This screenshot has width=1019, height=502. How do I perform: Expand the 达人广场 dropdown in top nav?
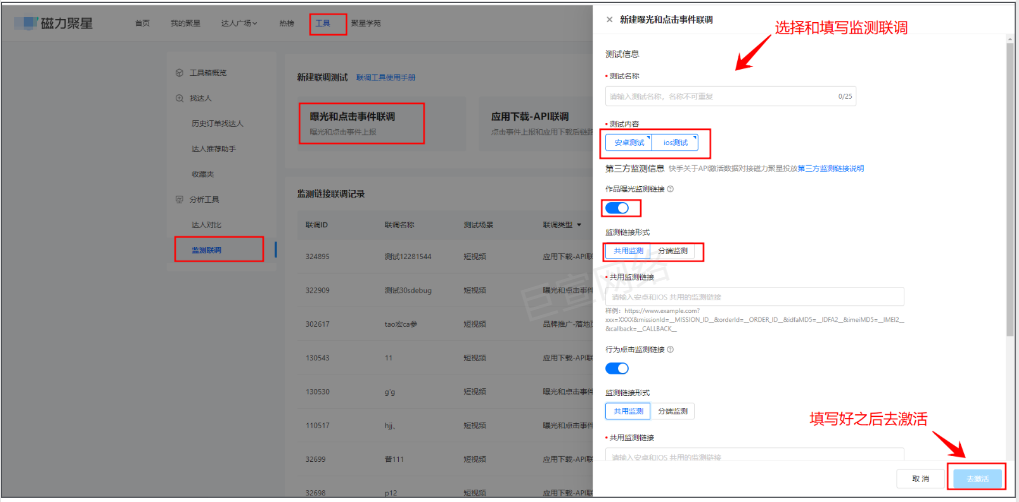pos(239,23)
